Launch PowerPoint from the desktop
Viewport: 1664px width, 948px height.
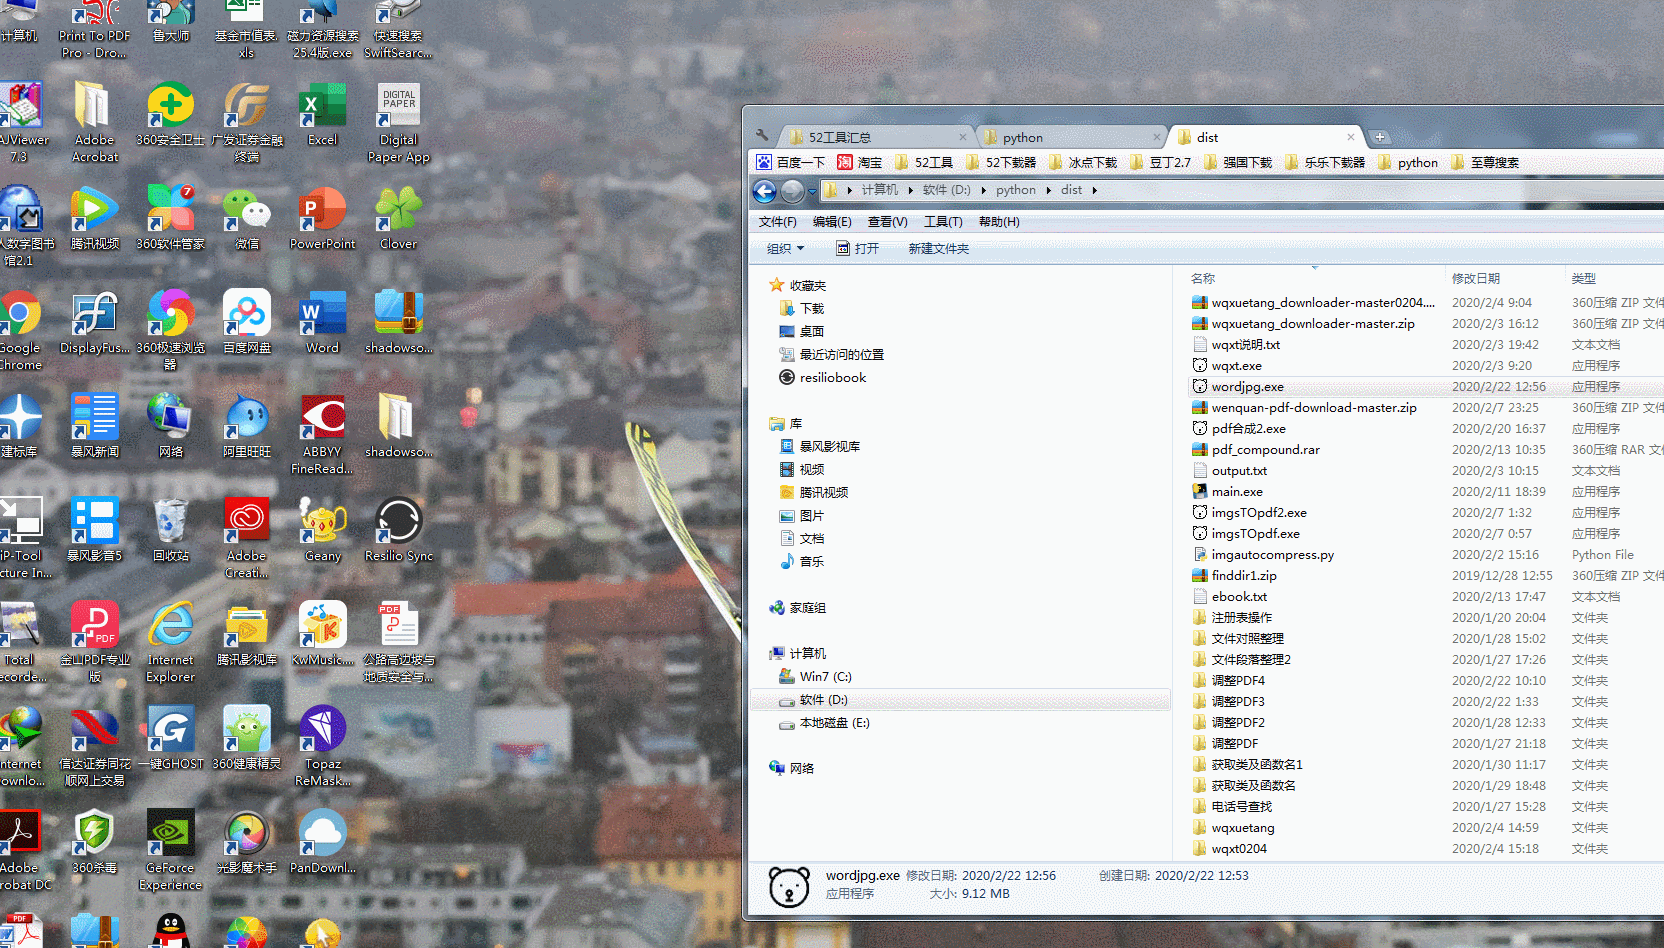pyautogui.click(x=322, y=219)
